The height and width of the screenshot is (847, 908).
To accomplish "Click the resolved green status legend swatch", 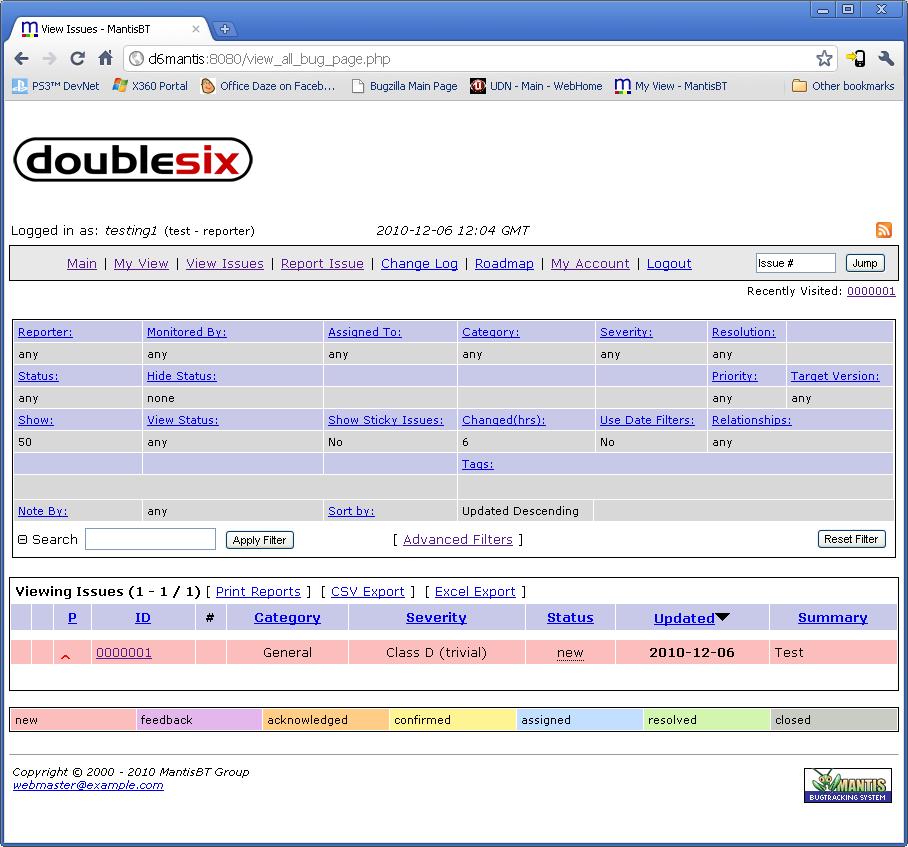I will click(x=707, y=720).
